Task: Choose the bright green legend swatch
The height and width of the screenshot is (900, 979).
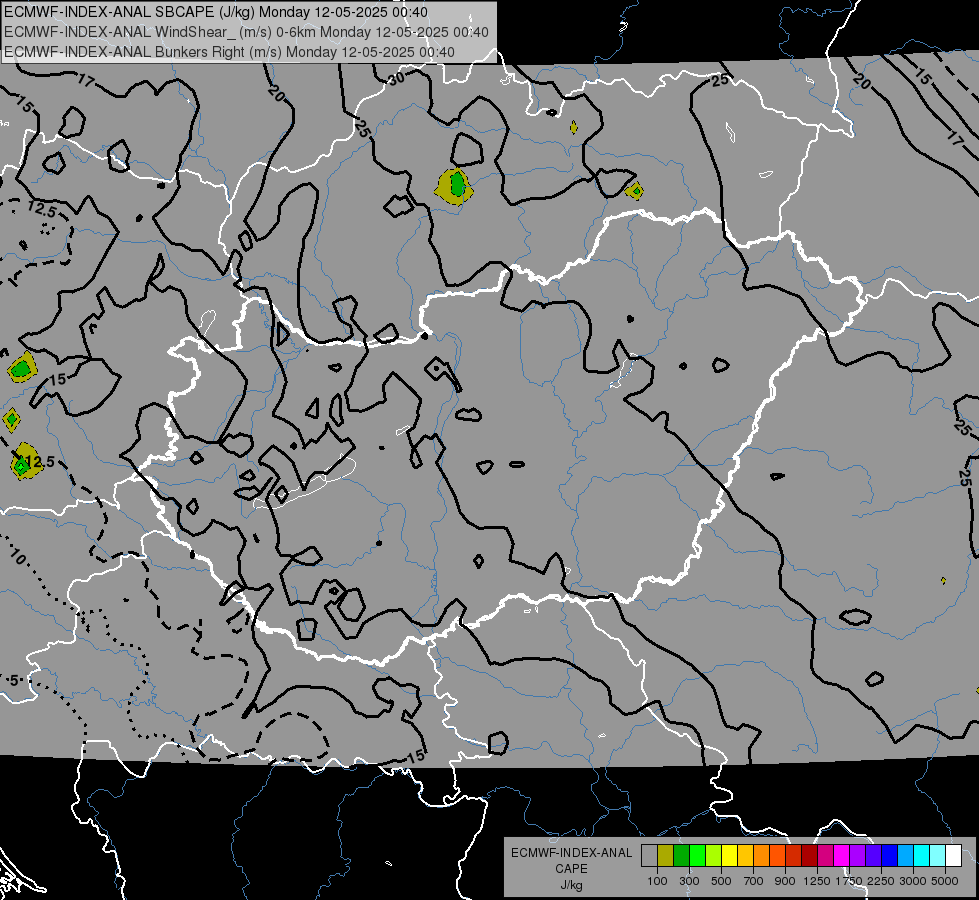Action: pyautogui.click(x=697, y=855)
